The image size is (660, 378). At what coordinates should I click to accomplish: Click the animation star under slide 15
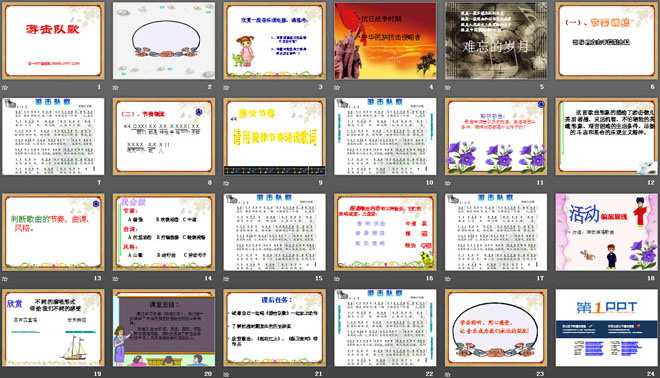(226, 279)
